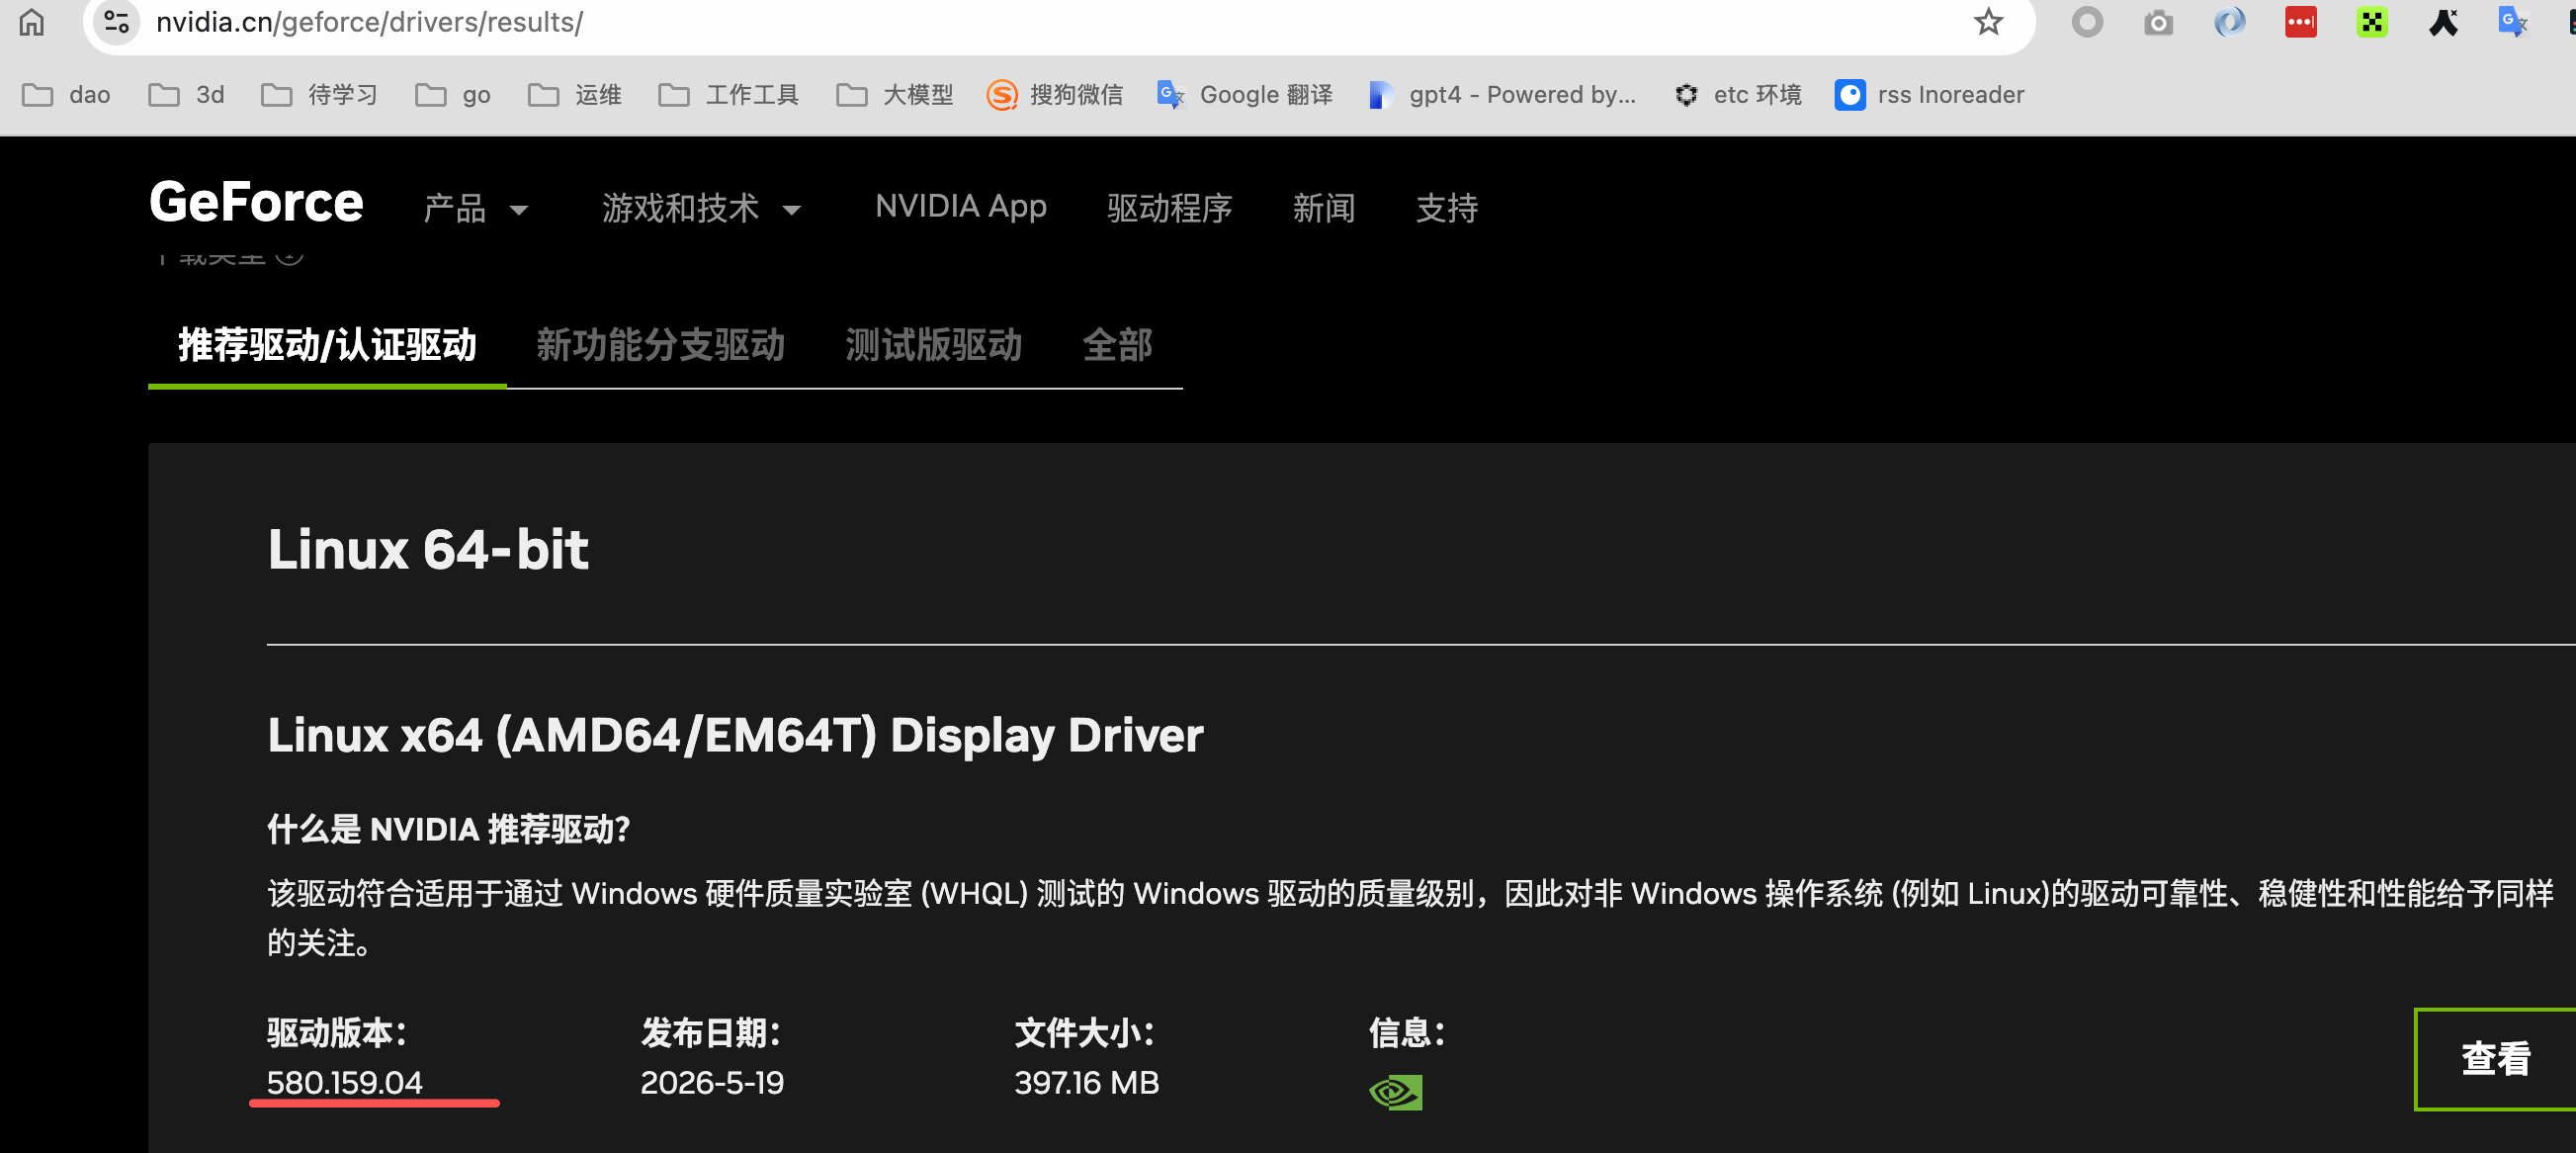2576x1153 pixels.
Task: Open NVIDIA App in navigation
Action: coord(961,206)
